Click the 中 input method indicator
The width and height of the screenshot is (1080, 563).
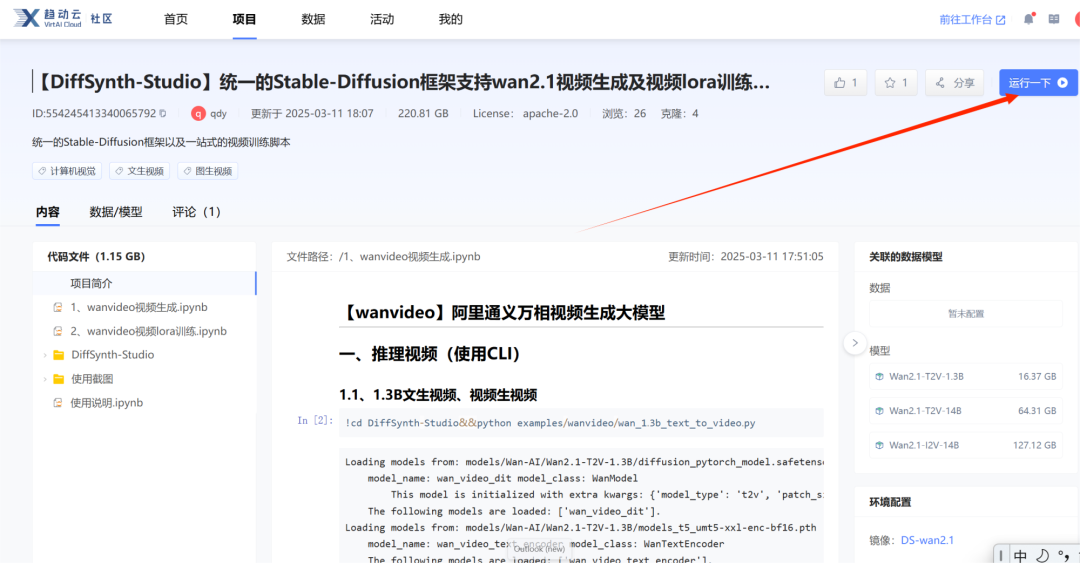[x=1020, y=555]
